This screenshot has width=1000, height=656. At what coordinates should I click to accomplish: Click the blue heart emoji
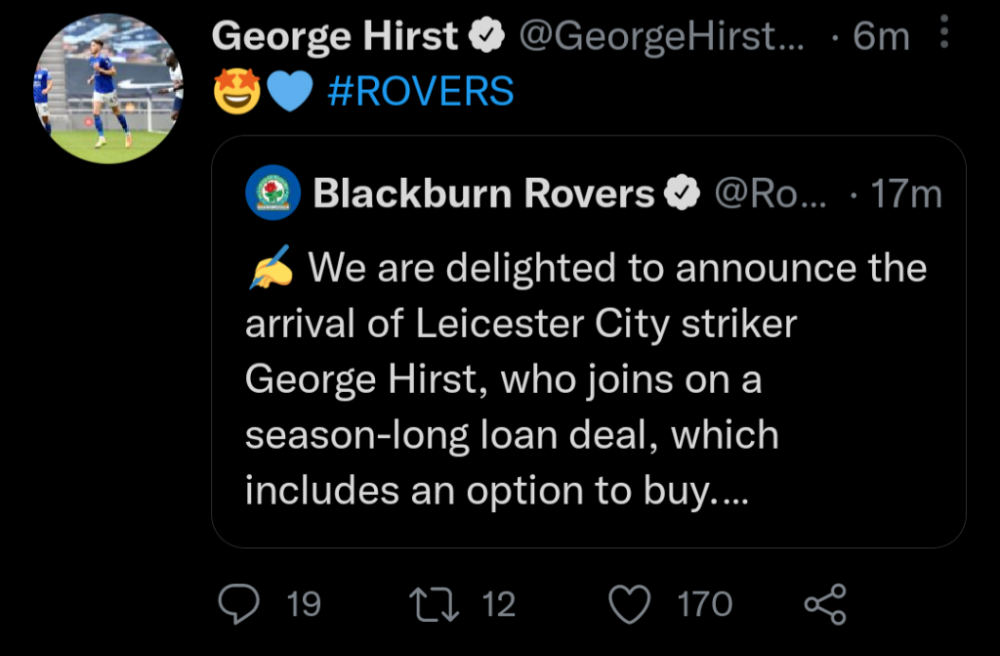click(290, 92)
